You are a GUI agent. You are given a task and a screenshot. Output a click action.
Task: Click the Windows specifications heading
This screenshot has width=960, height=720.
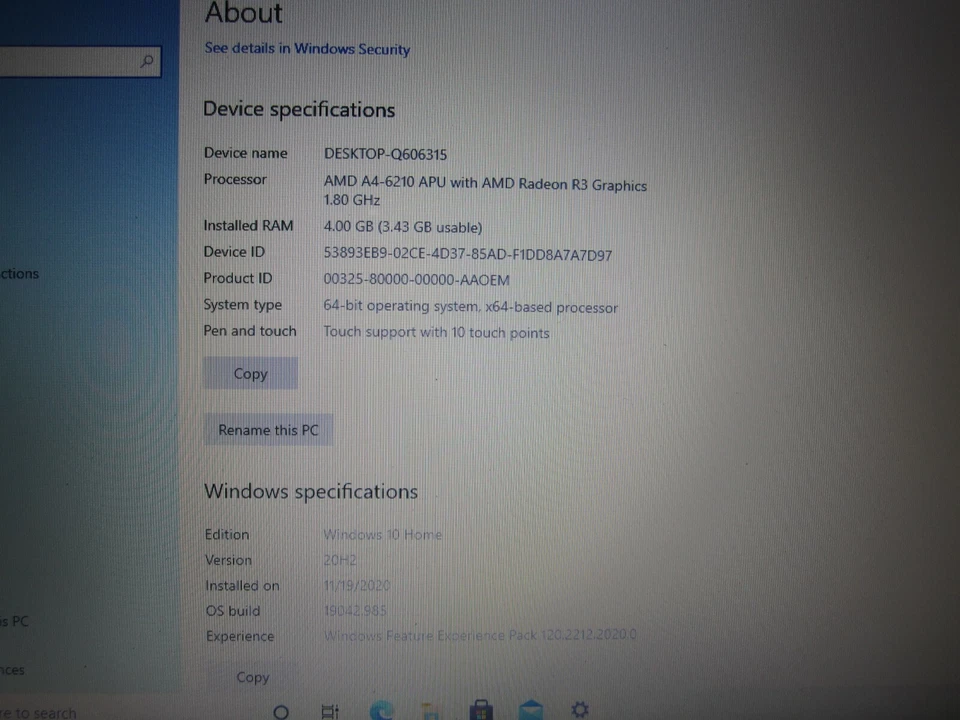310,492
